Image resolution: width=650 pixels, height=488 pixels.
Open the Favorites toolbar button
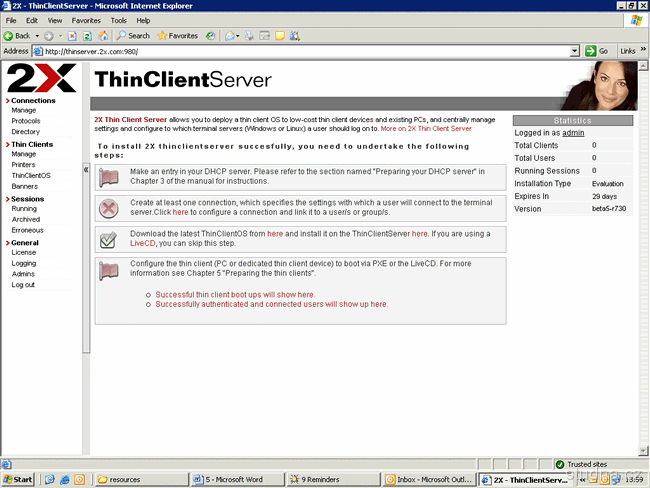click(x=177, y=36)
